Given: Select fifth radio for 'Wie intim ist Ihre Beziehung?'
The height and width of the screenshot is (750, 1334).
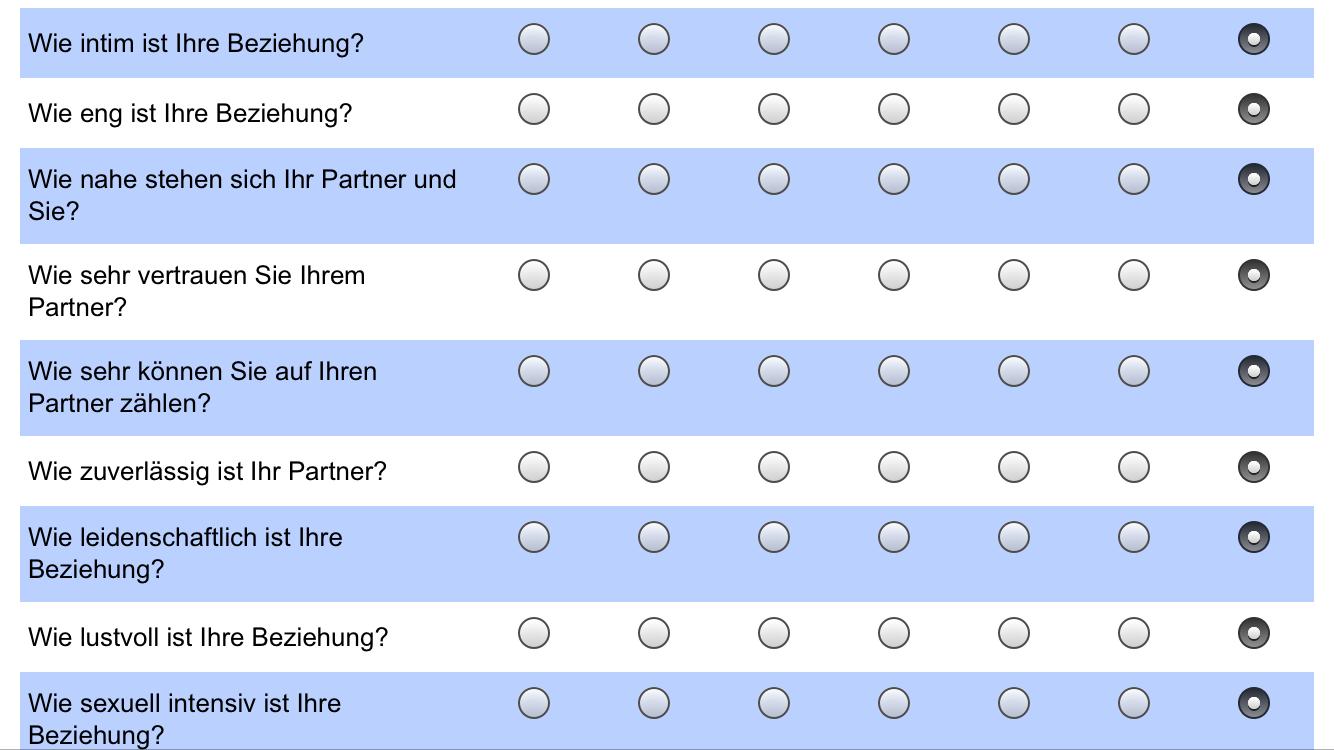Looking at the screenshot, I should 1014,39.
